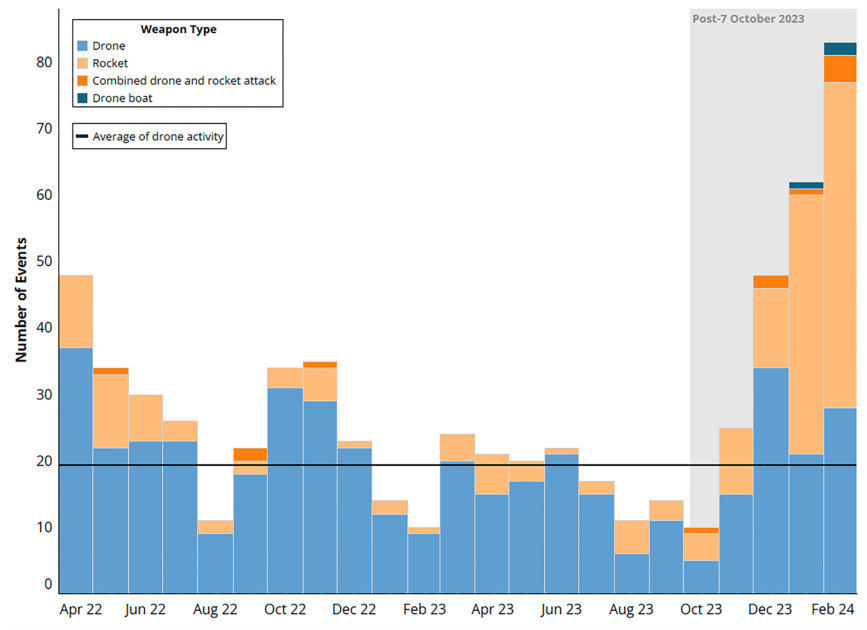
Task: Click the blue Drone legend swatch
Action: click(84, 46)
